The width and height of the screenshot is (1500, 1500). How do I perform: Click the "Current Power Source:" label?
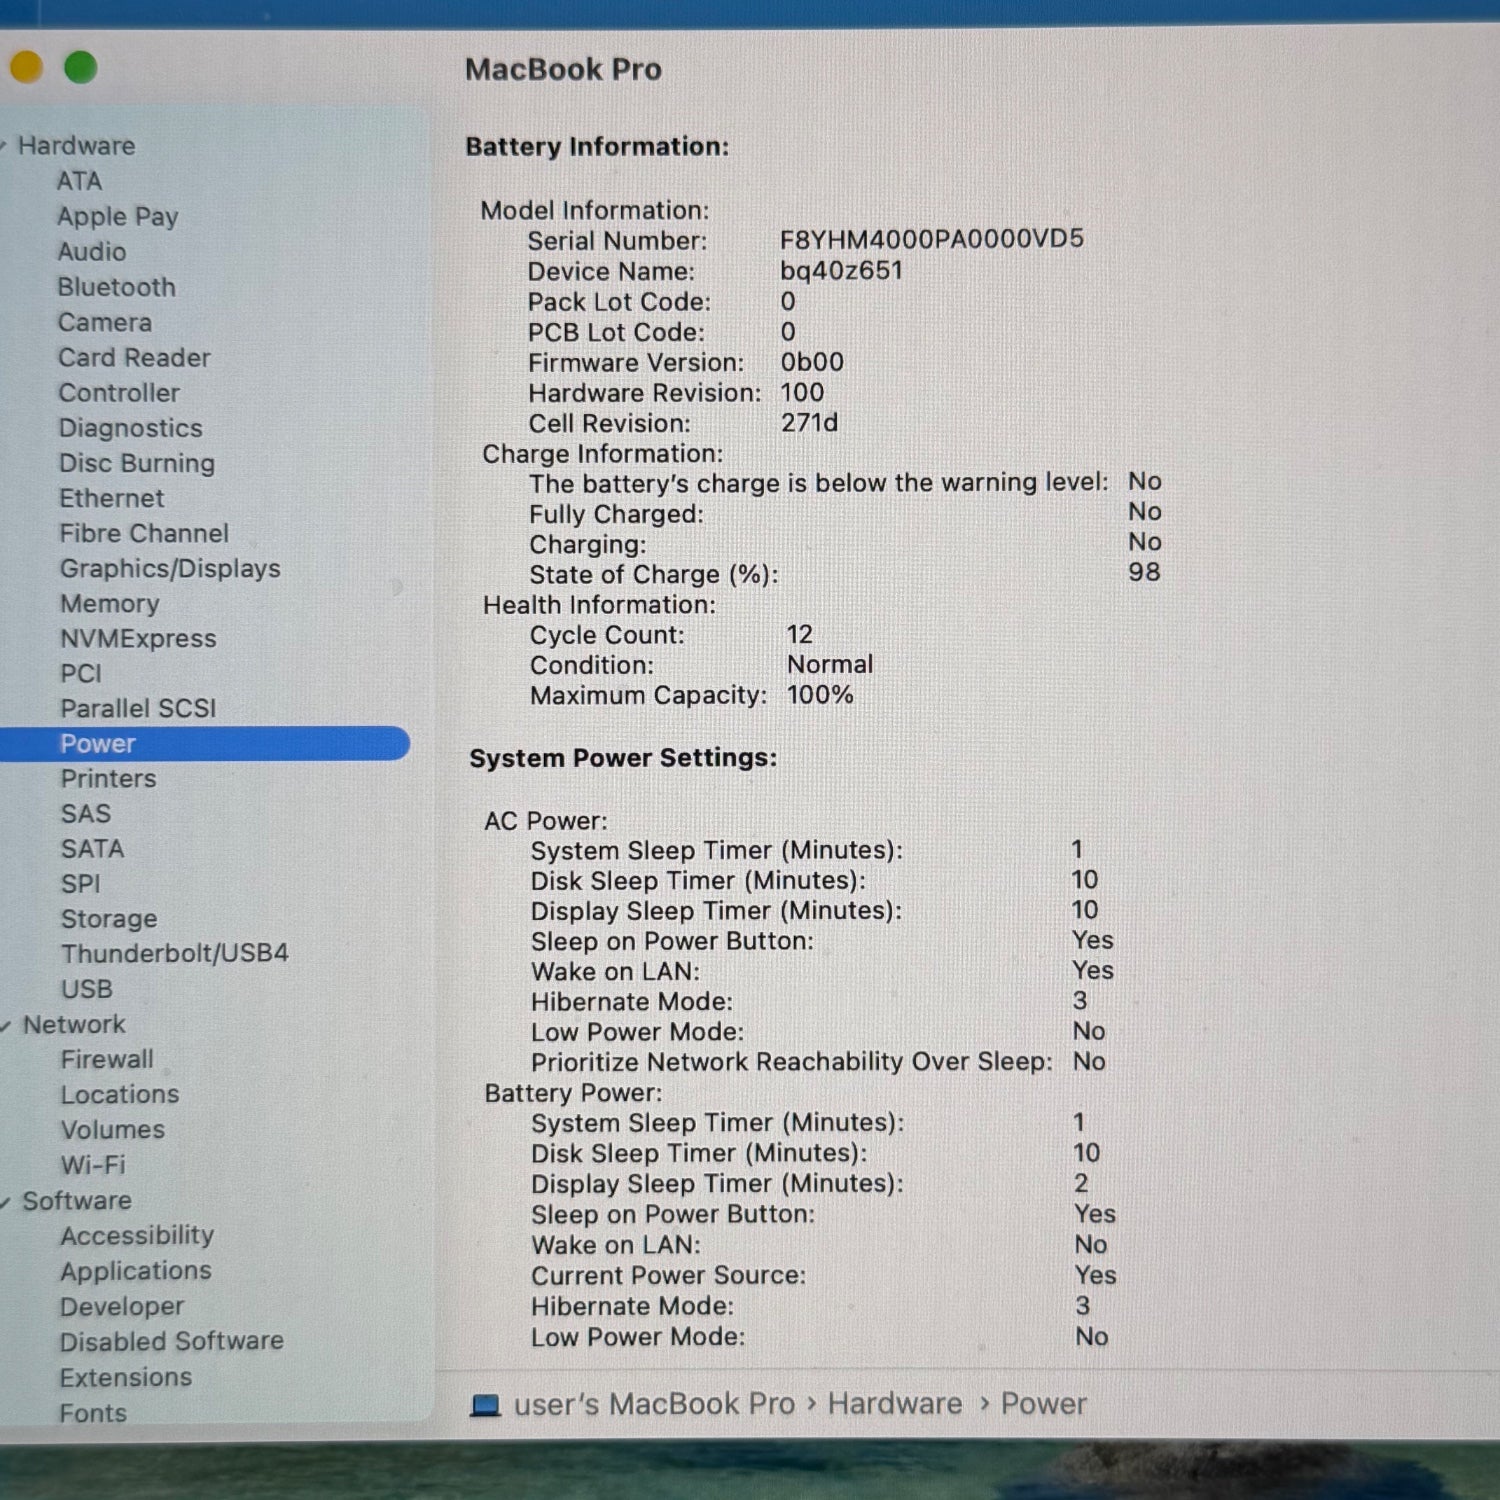[668, 1276]
